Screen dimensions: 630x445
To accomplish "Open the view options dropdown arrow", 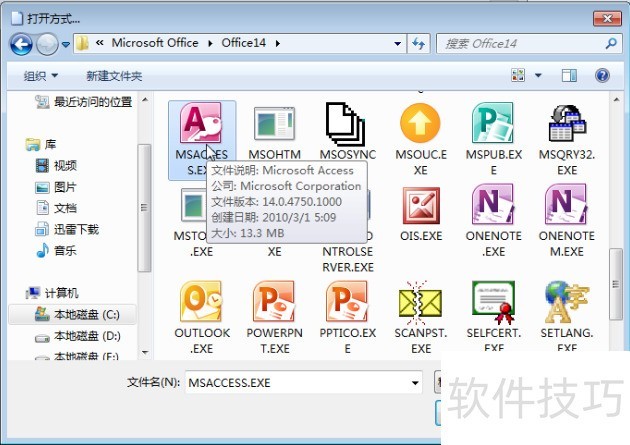I will point(538,75).
